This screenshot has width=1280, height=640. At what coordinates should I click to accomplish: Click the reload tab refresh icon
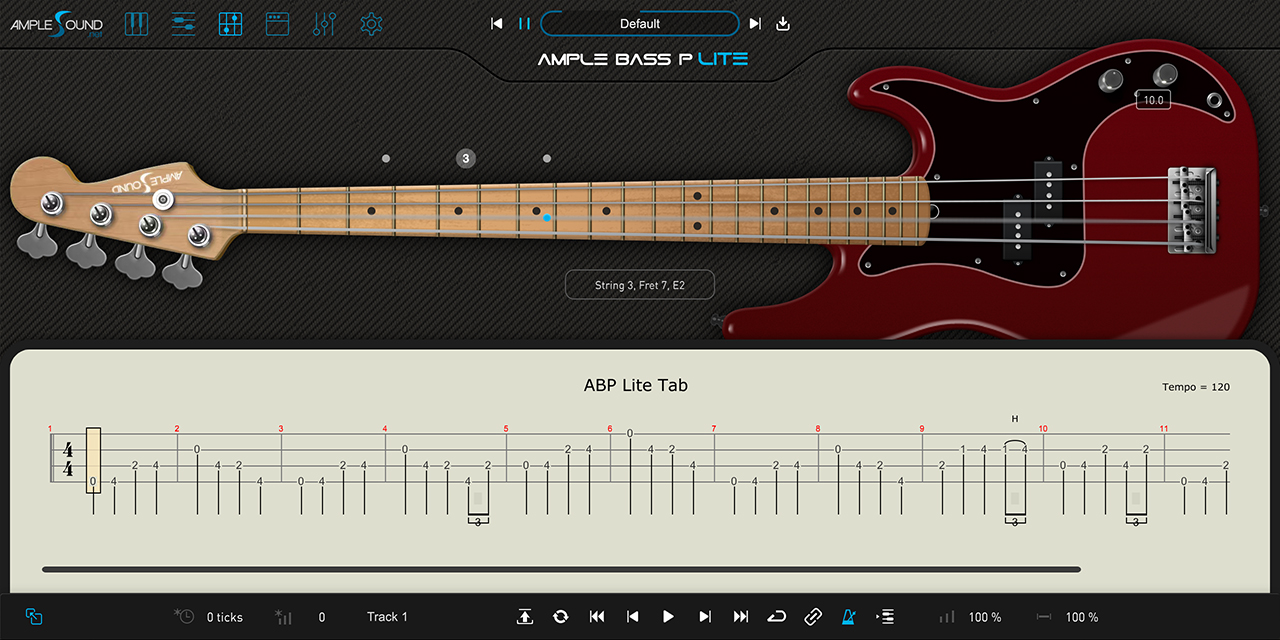click(560, 617)
